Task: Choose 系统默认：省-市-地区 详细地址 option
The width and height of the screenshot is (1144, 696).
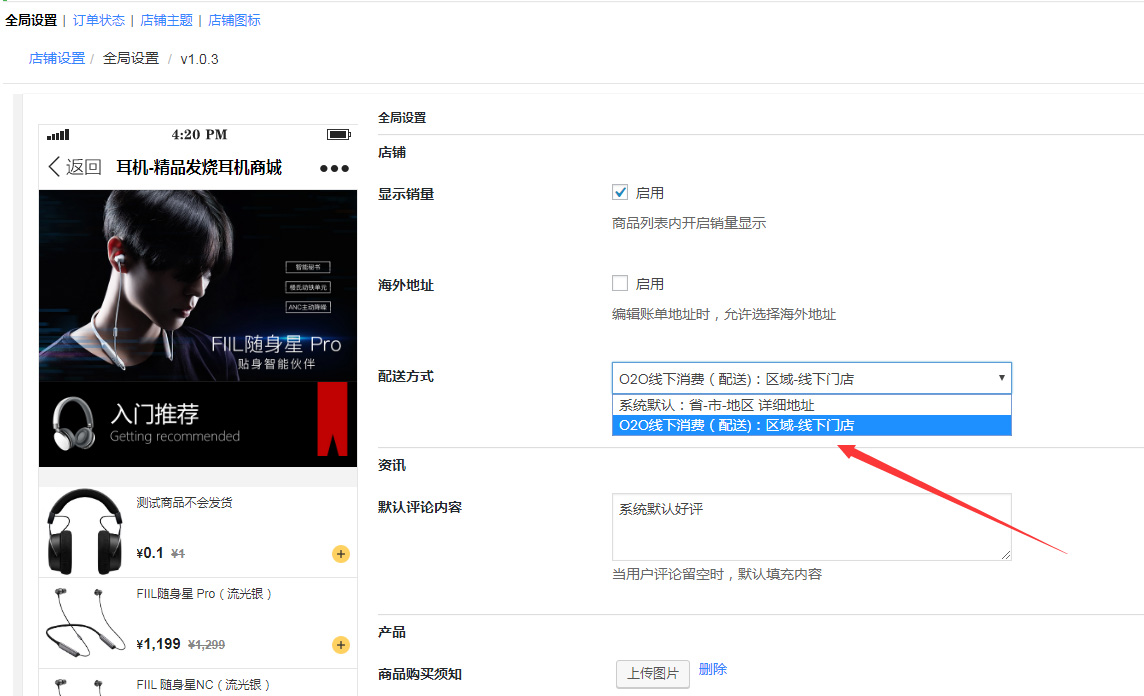Action: (x=811, y=405)
